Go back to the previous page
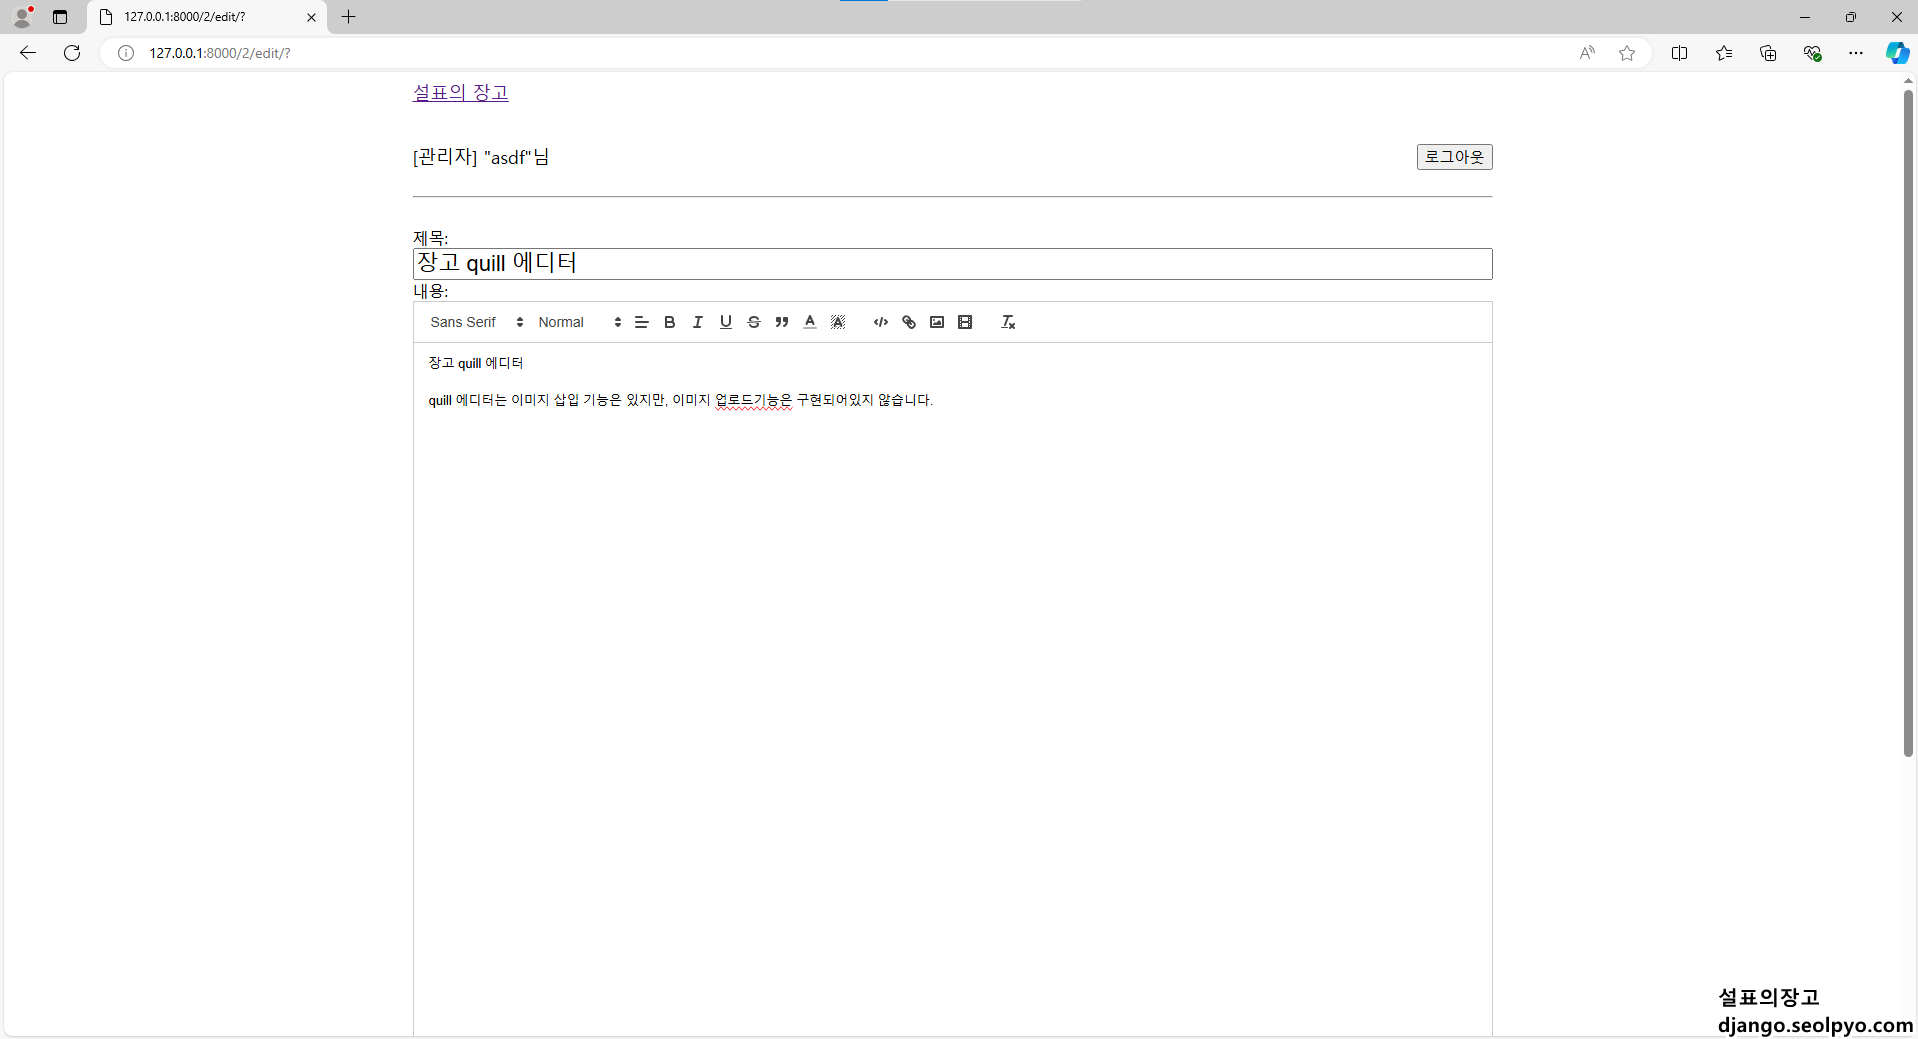The image size is (1918, 1039). tap(28, 53)
